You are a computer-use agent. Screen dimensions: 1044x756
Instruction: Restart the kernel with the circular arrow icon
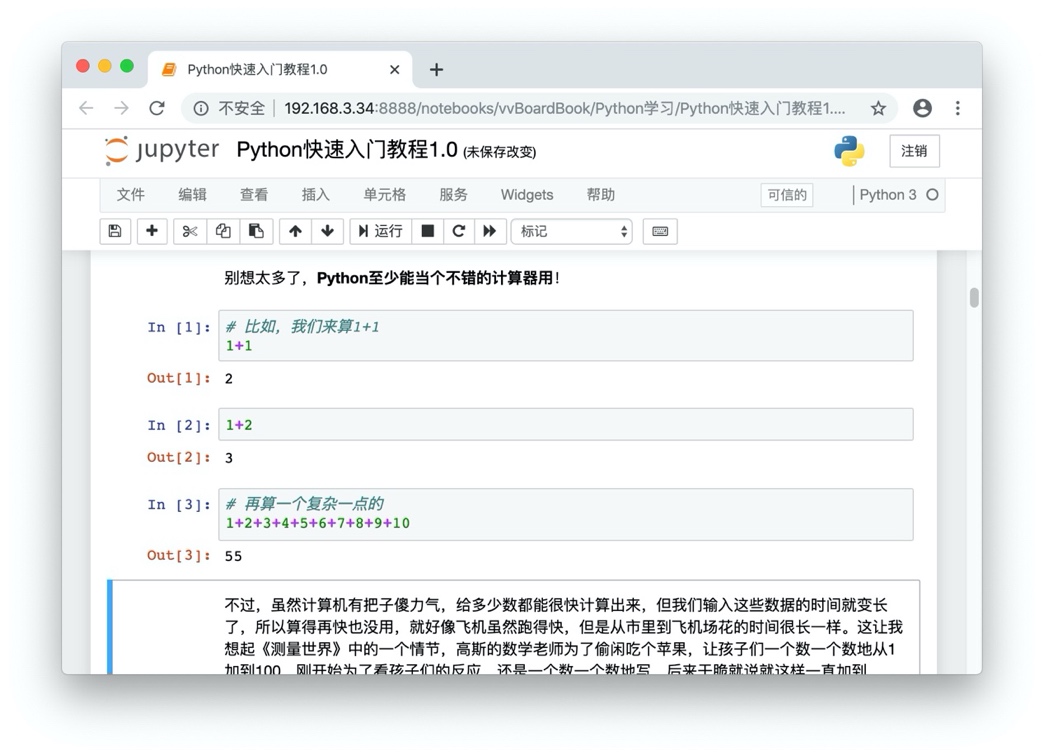[x=459, y=231]
